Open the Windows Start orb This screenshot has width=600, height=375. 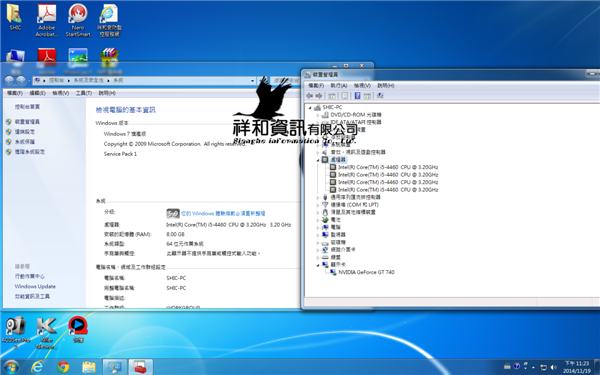pos(11,367)
